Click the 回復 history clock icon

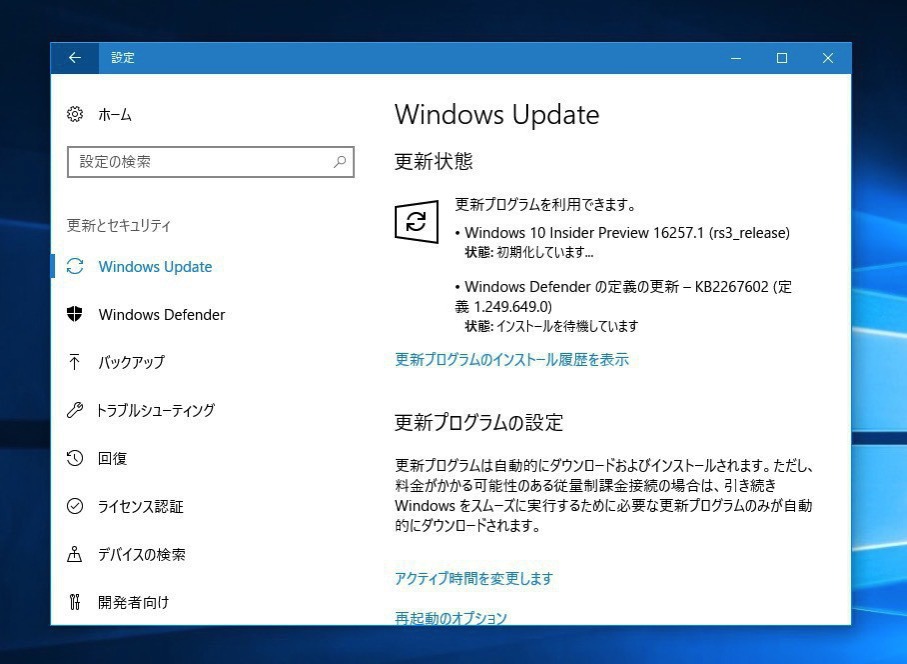click(75, 458)
